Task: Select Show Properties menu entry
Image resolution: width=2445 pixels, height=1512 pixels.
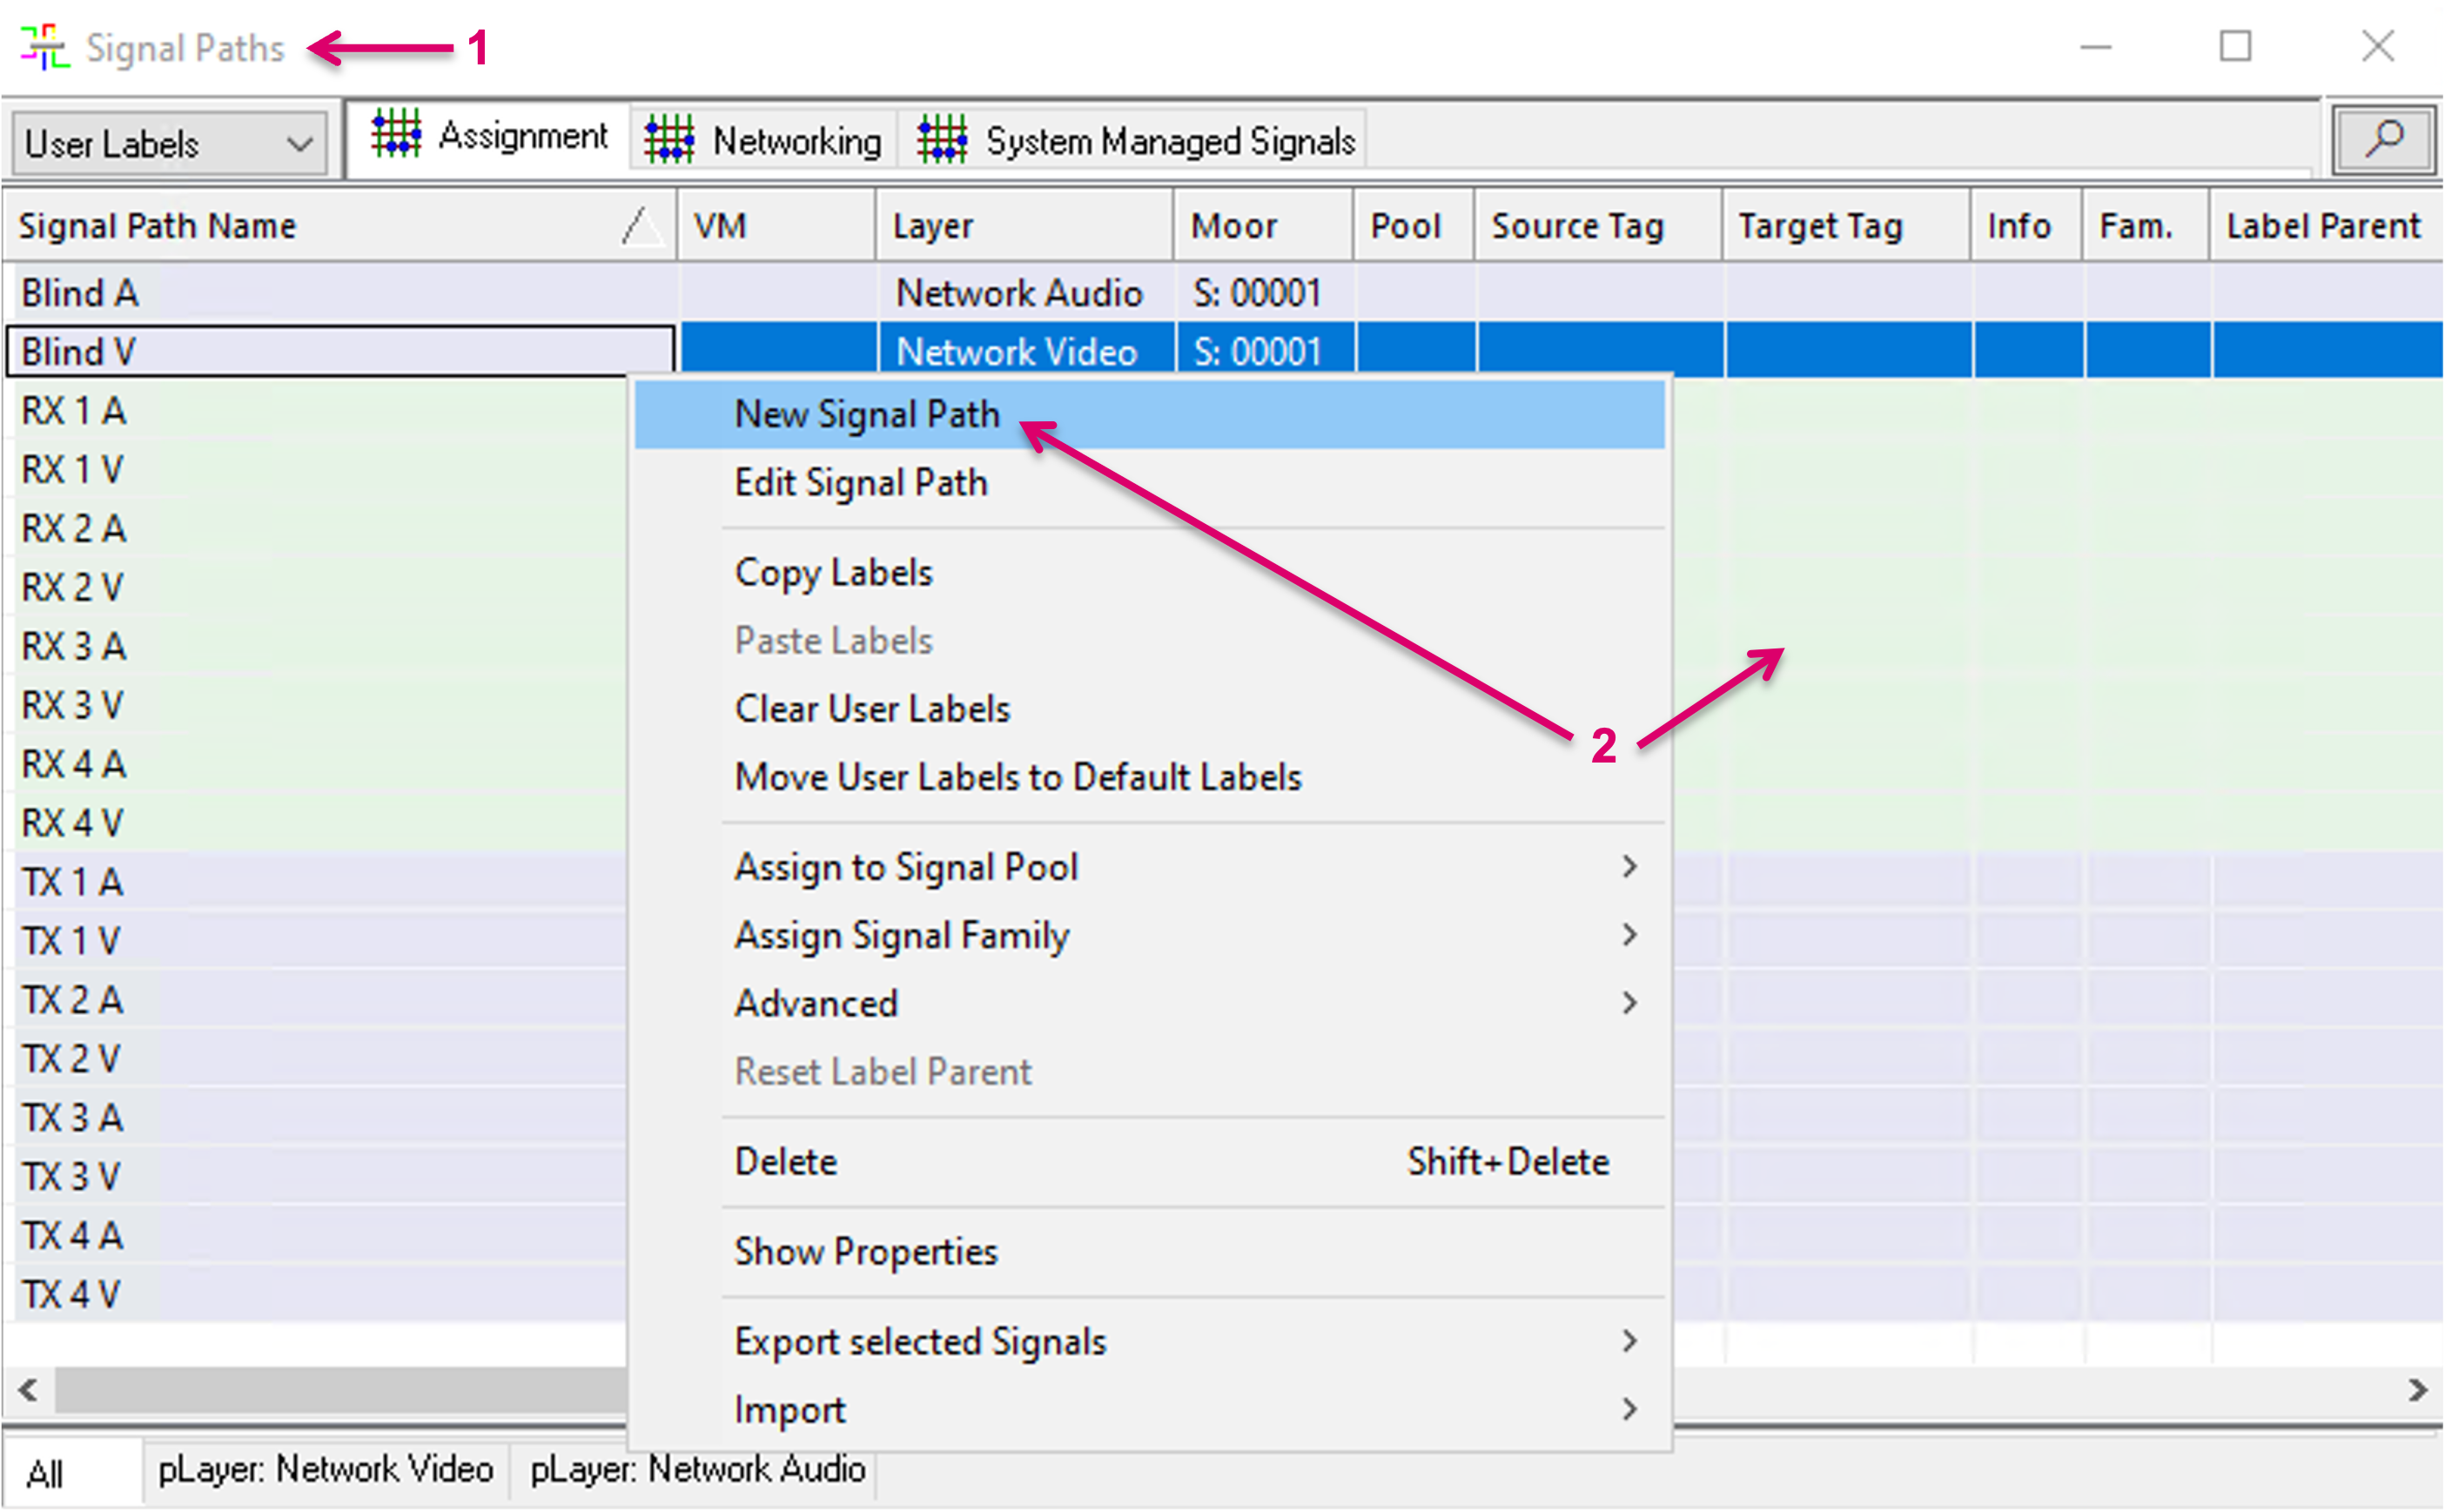Action: (x=866, y=1251)
